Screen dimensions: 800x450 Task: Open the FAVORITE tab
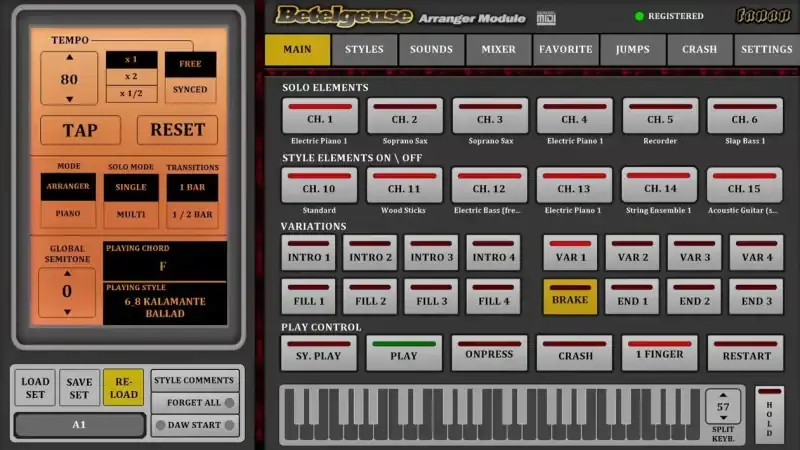coord(565,49)
